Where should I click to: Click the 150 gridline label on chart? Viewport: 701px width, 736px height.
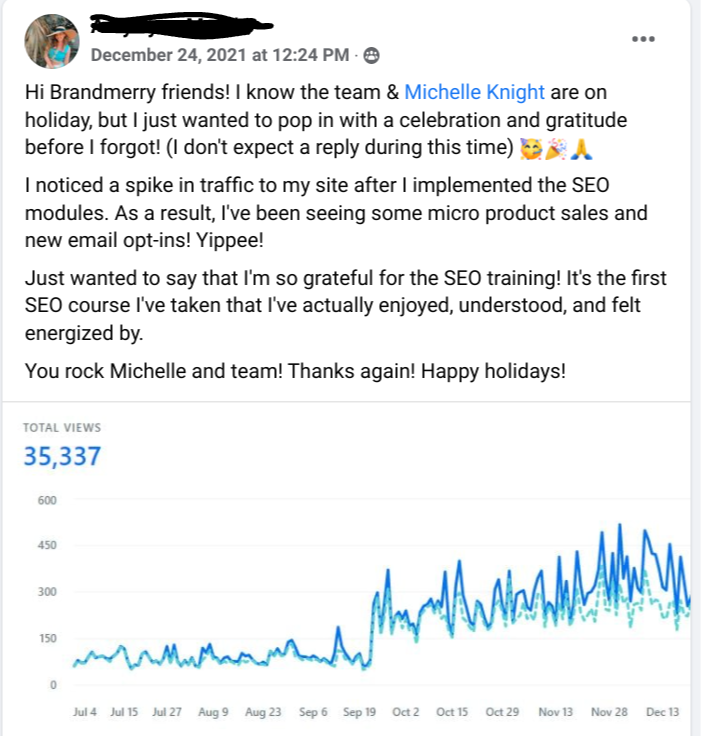click(47, 638)
